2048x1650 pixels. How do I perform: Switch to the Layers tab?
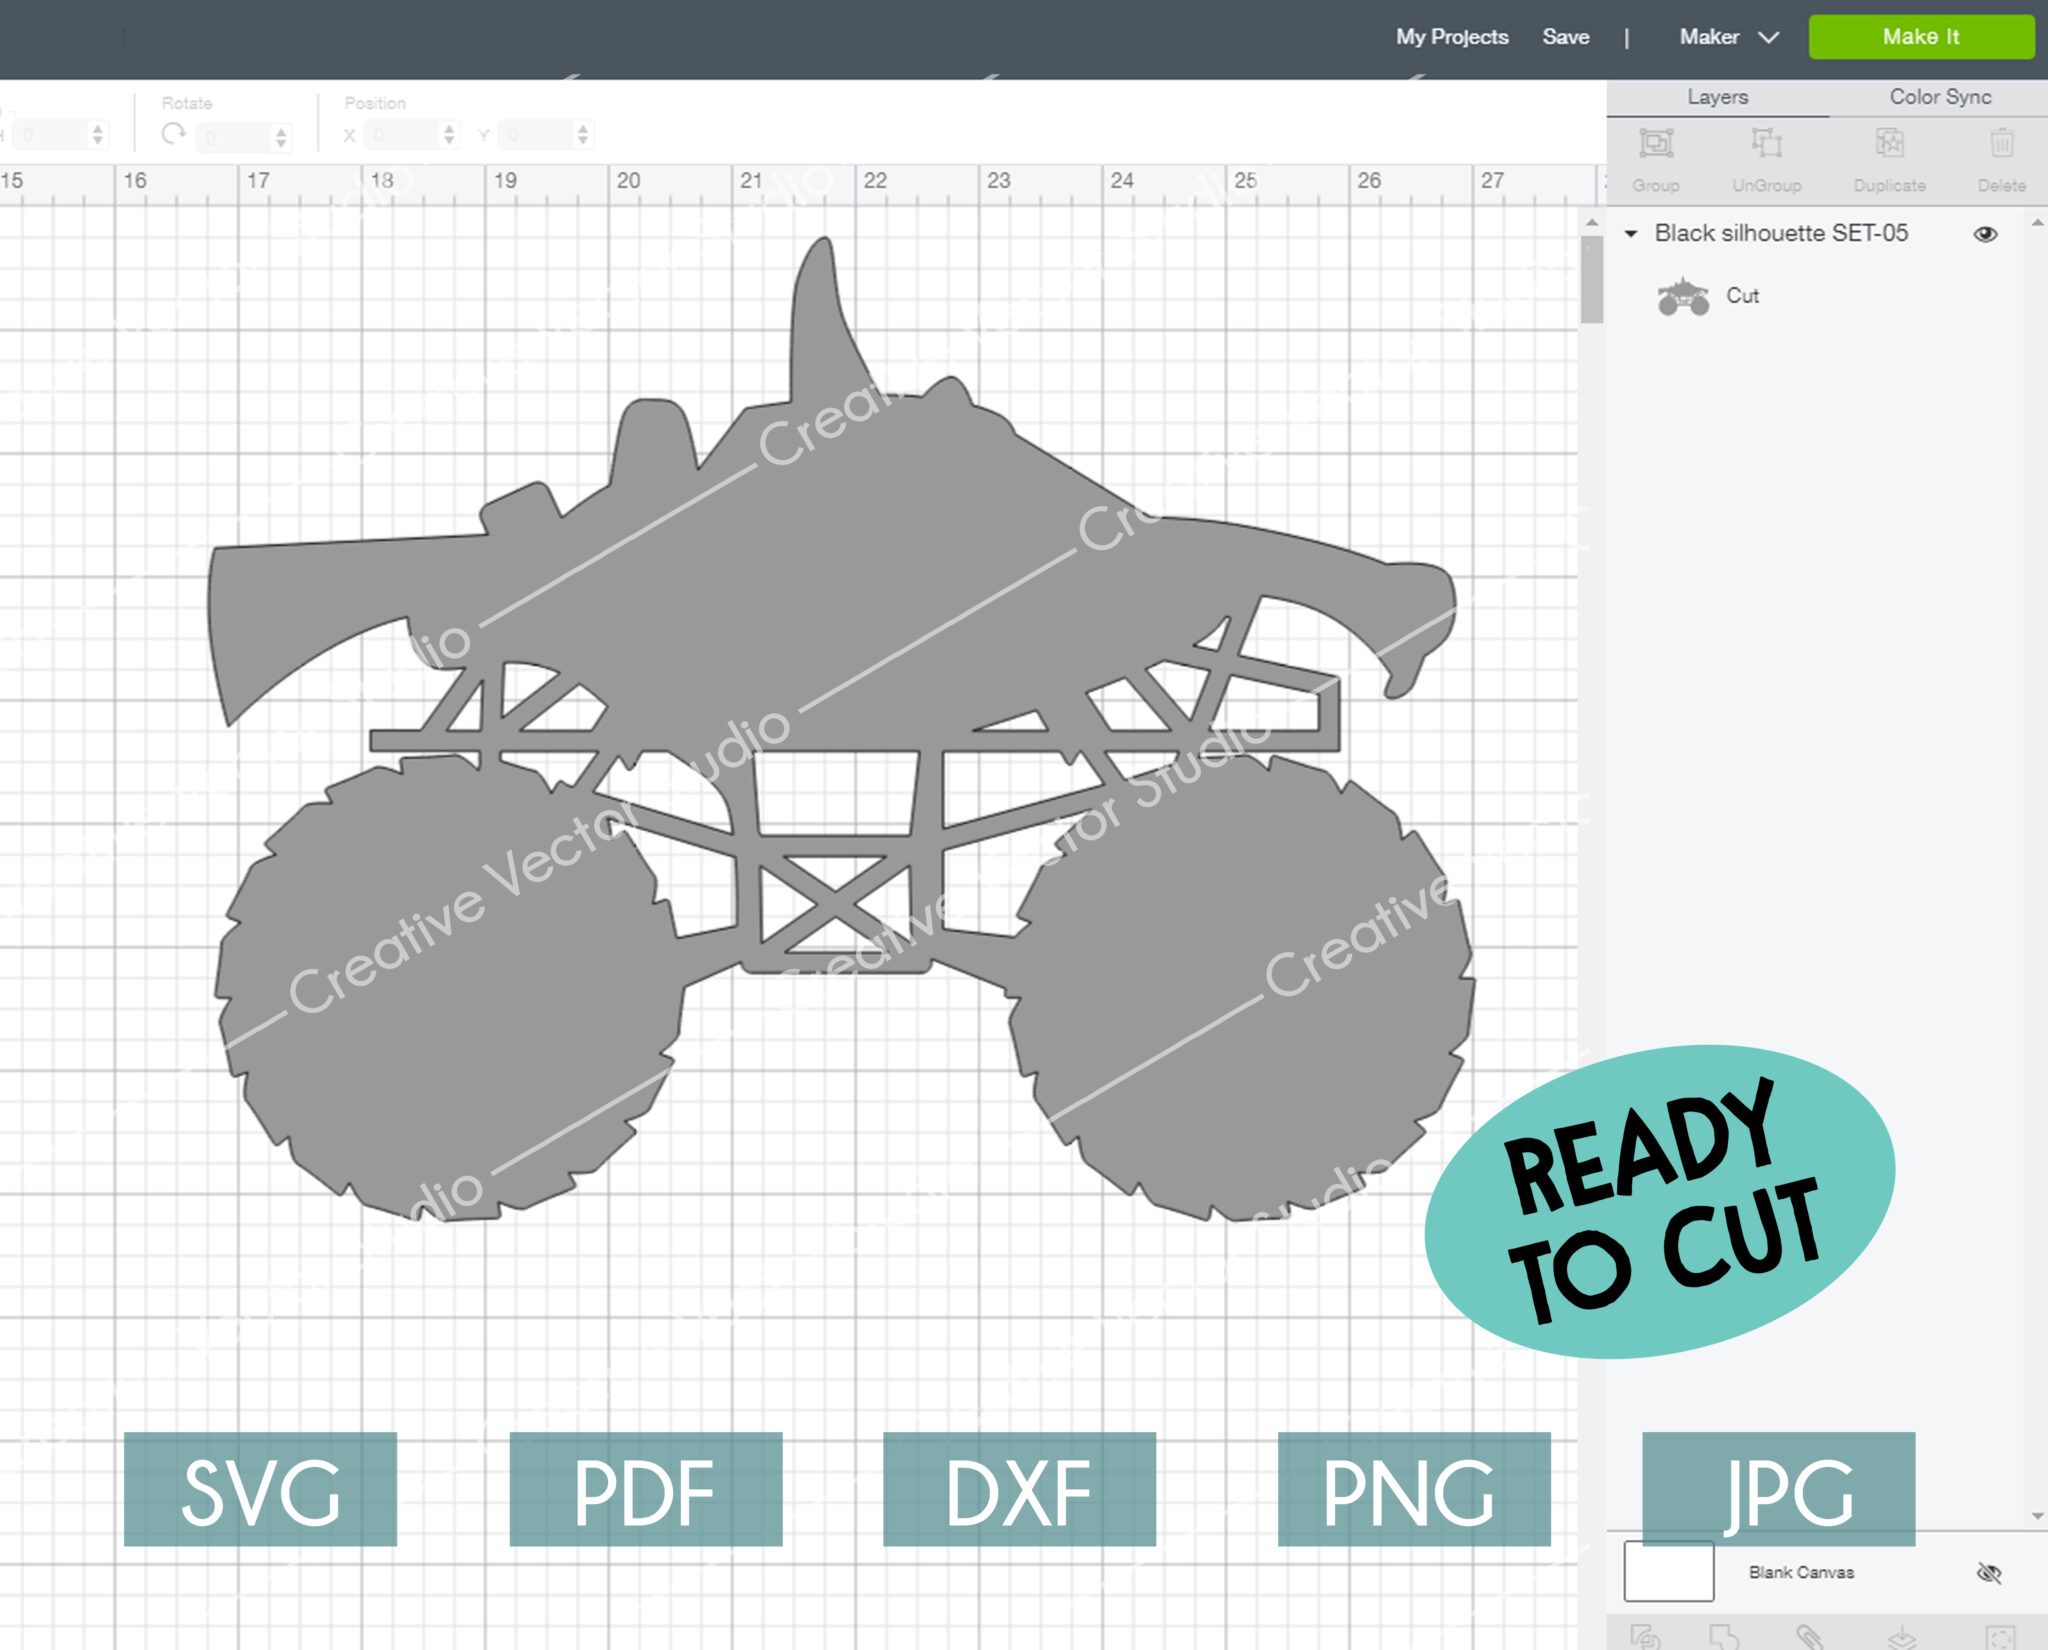point(1717,97)
